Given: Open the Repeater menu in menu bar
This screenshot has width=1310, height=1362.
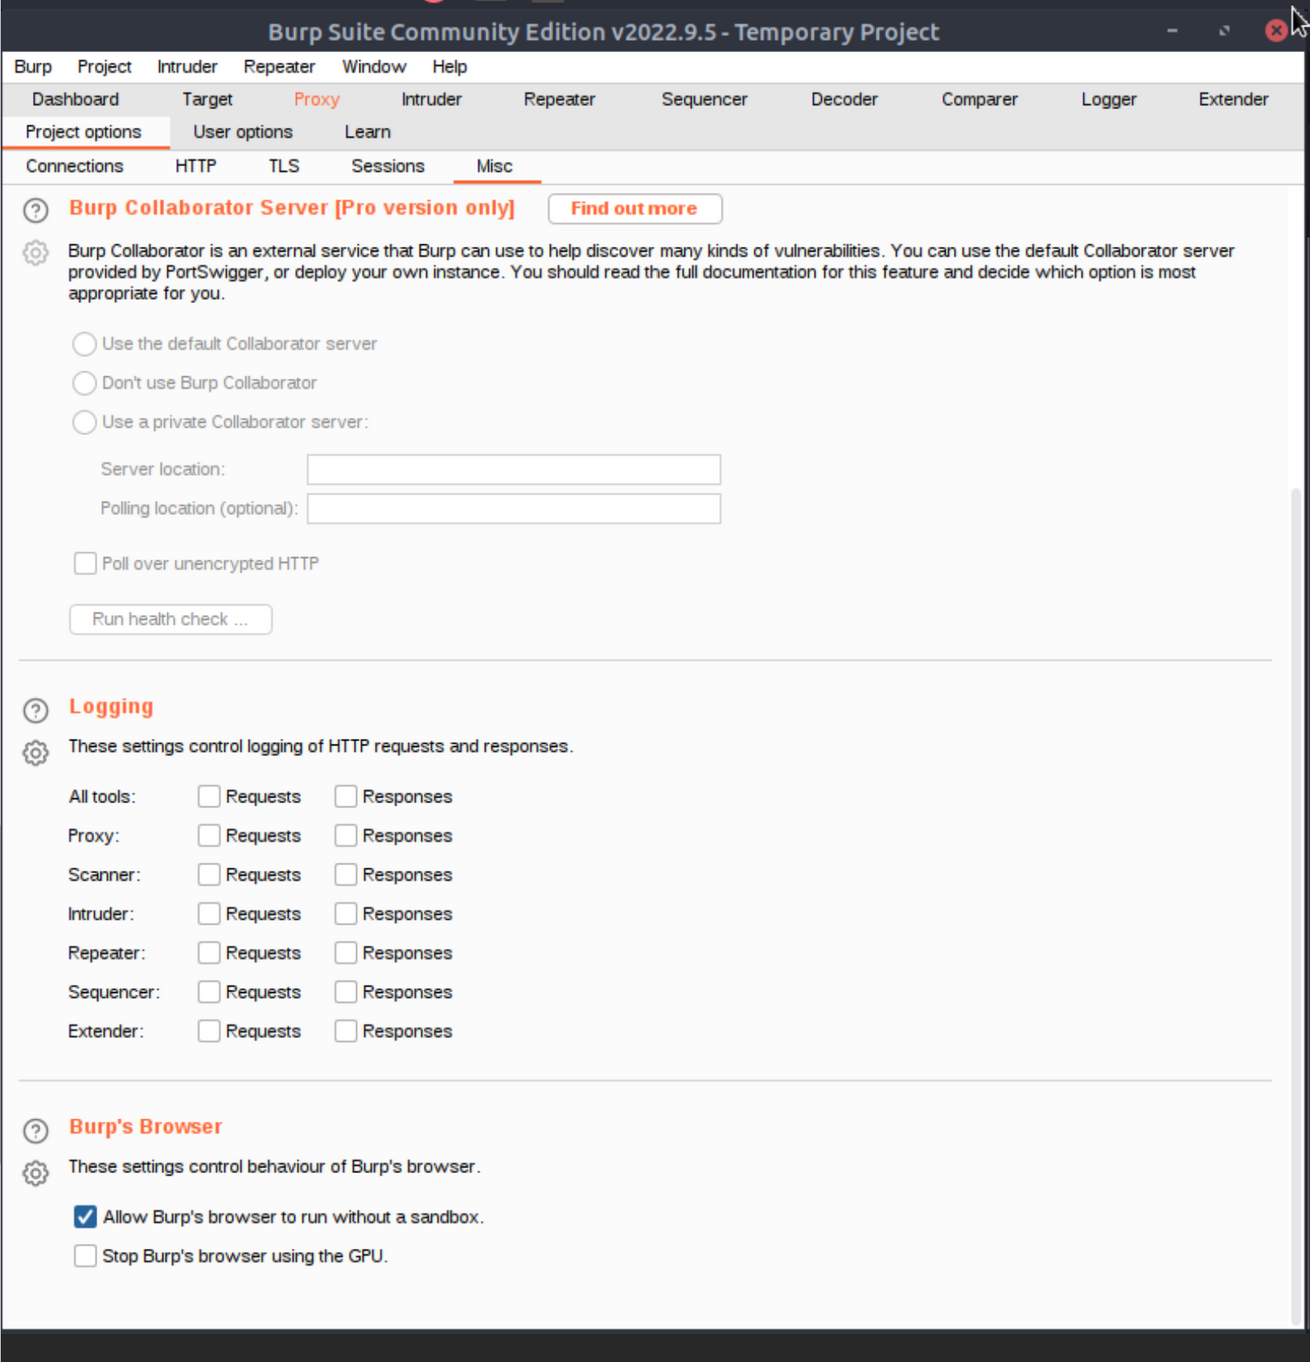Looking at the screenshot, I should pos(279,66).
